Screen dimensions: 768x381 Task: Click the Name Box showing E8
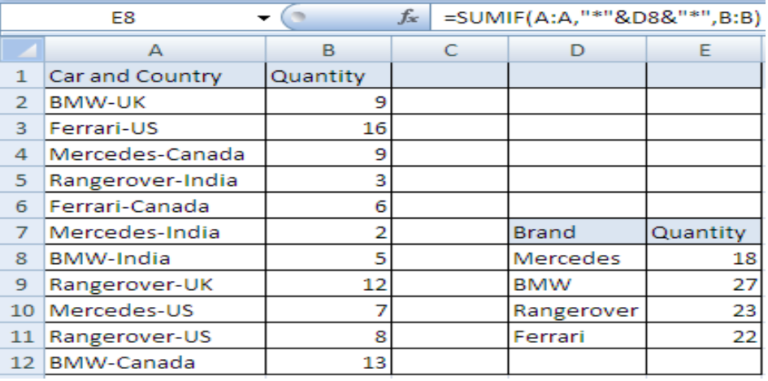(x=128, y=18)
